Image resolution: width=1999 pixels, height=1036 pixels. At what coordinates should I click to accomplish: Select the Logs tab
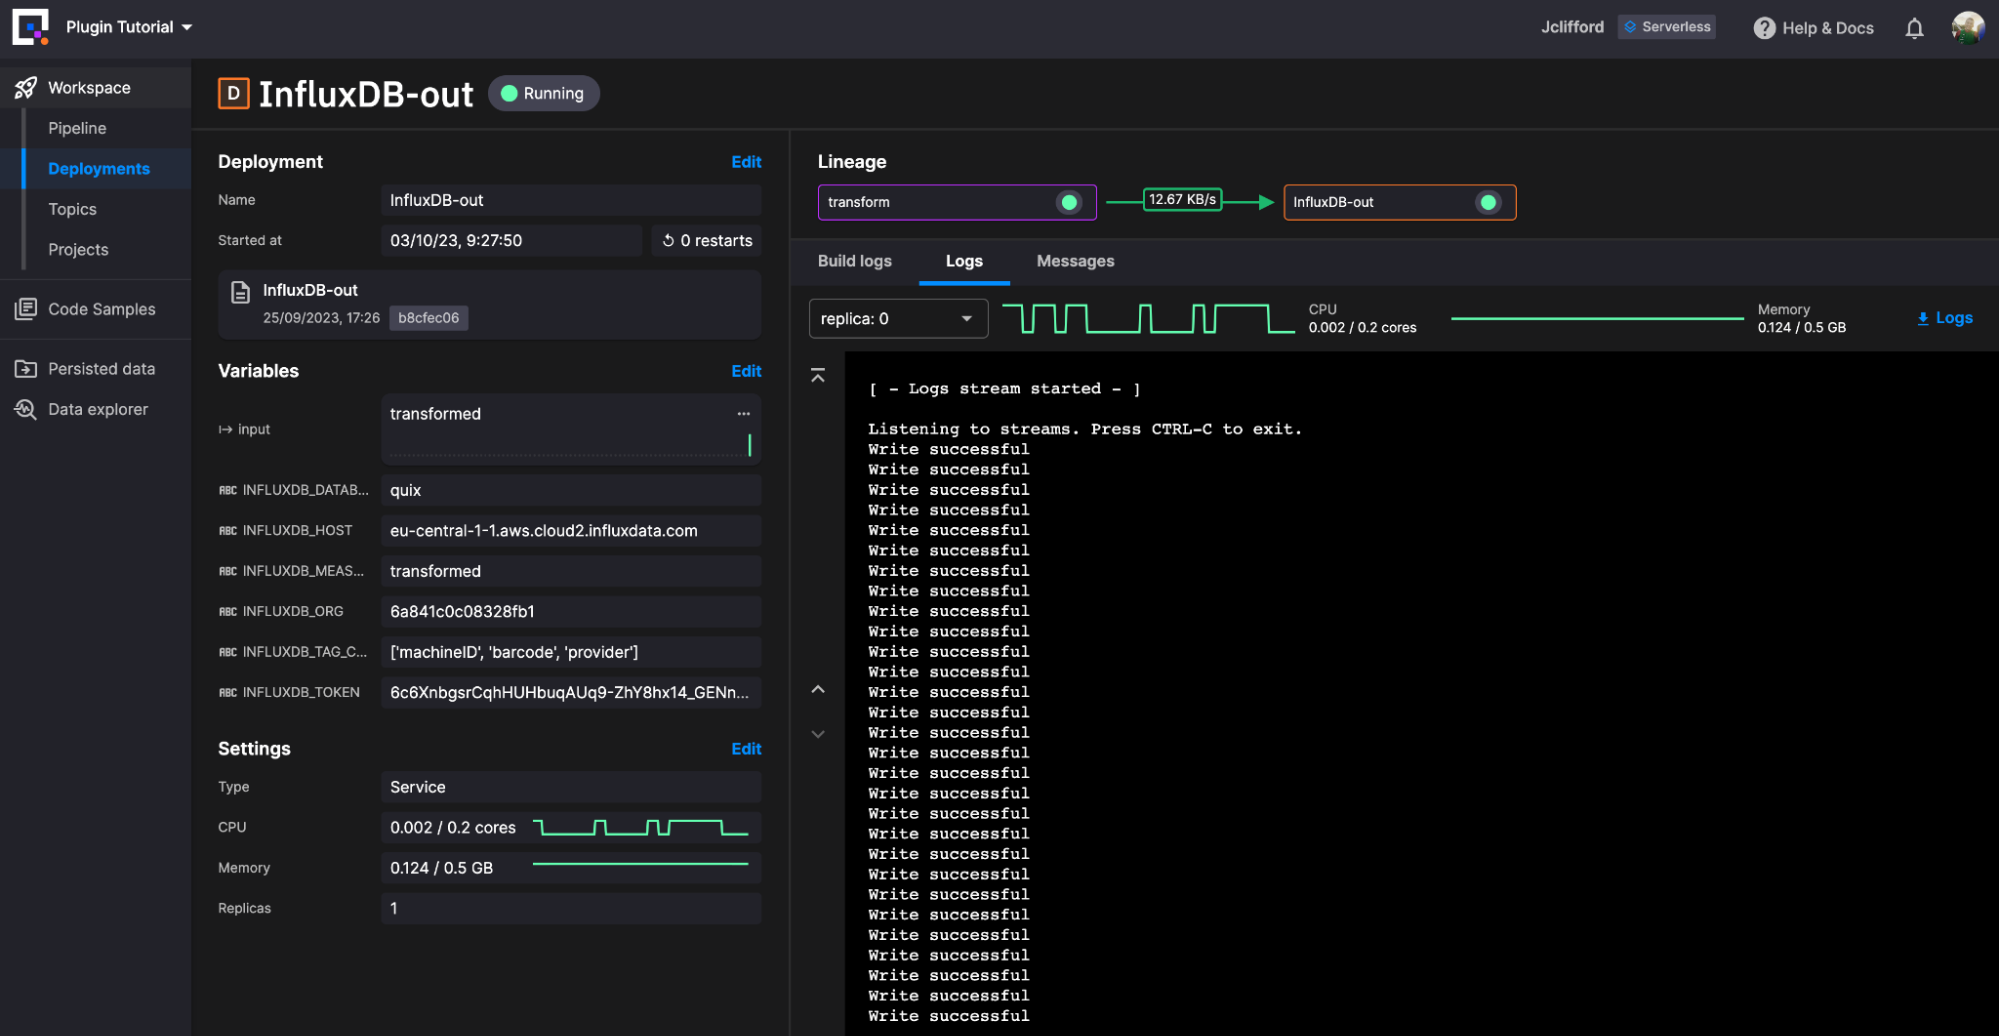point(964,261)
